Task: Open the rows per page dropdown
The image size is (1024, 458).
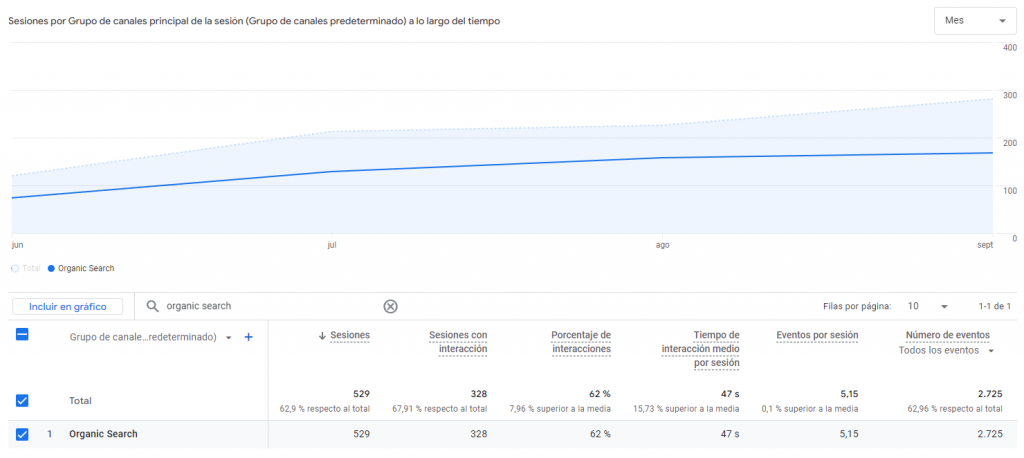Action: 927,306
